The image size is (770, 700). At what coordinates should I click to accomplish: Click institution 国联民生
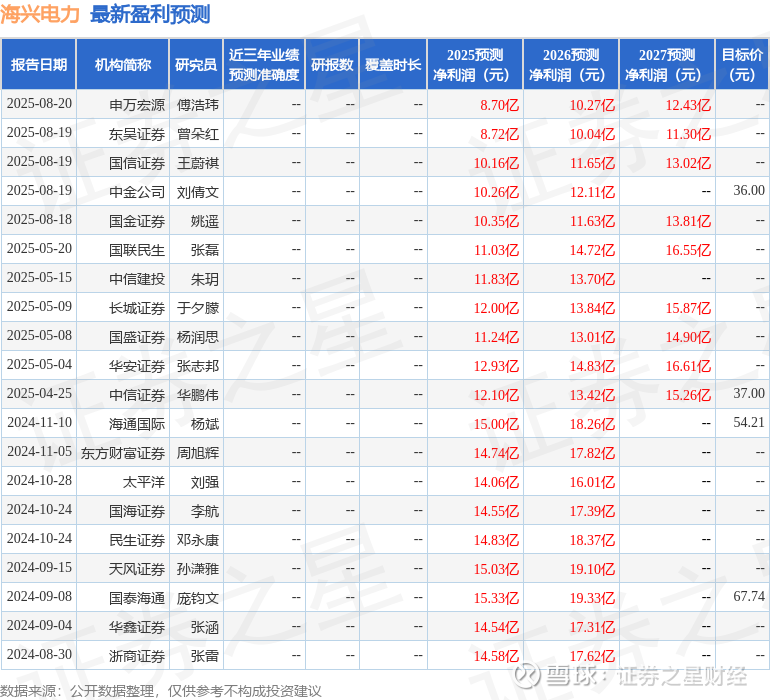(137, 250)
